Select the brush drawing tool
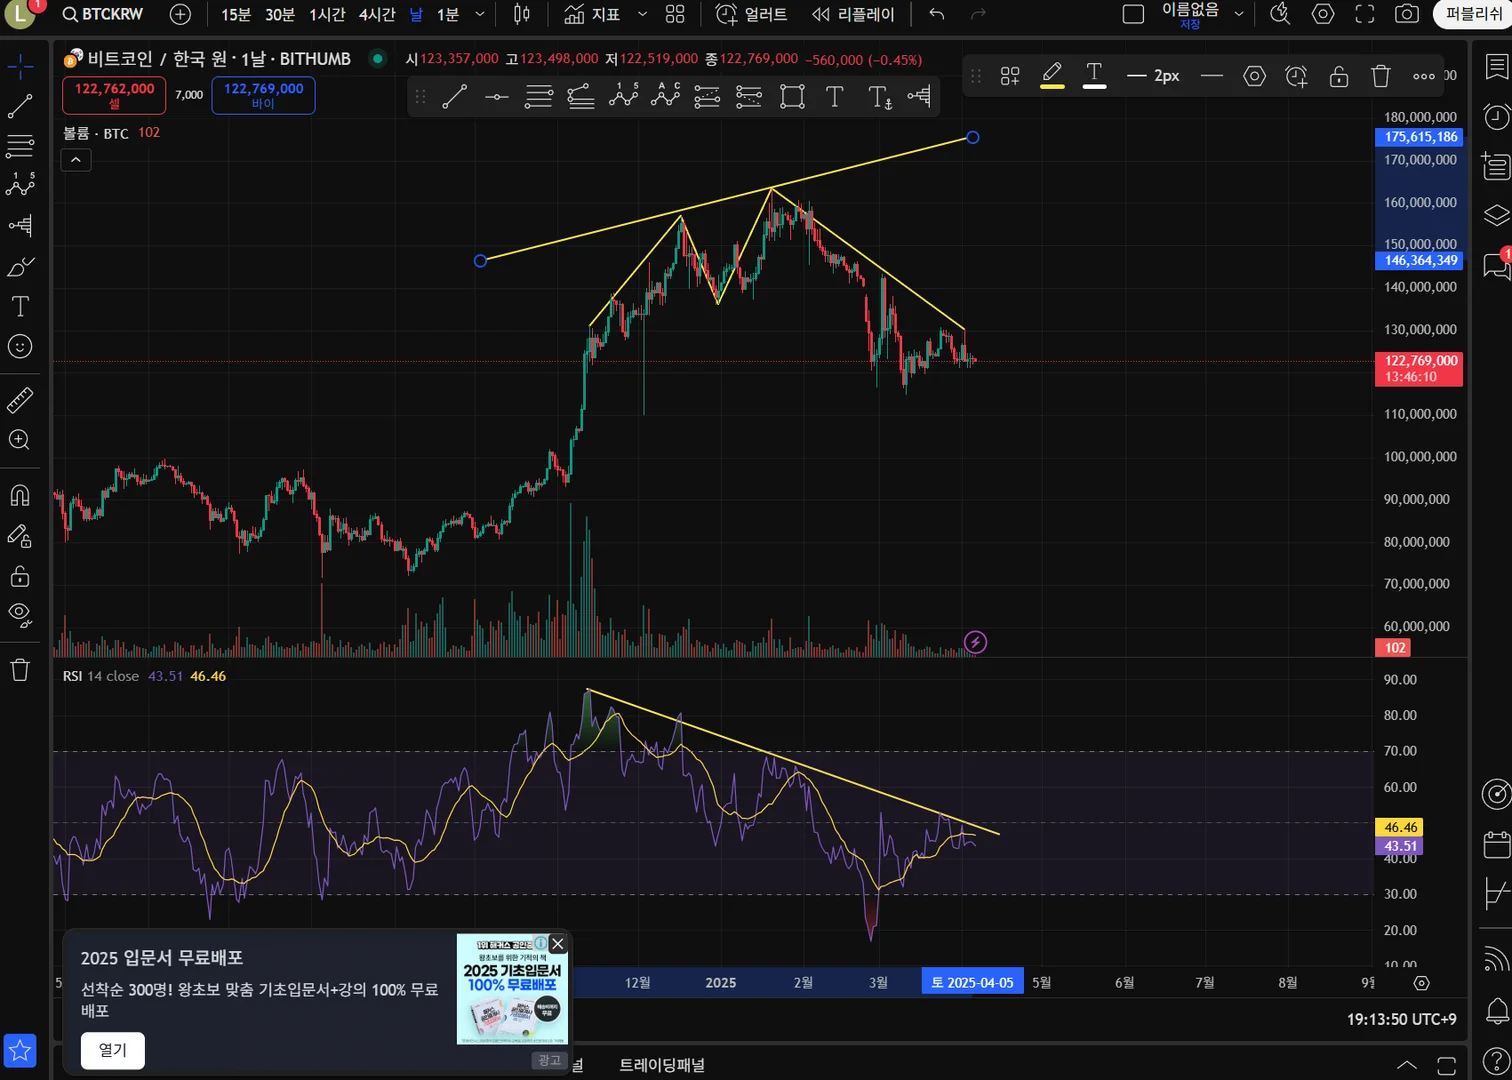 pyautogui.click(x=20, y=267)
